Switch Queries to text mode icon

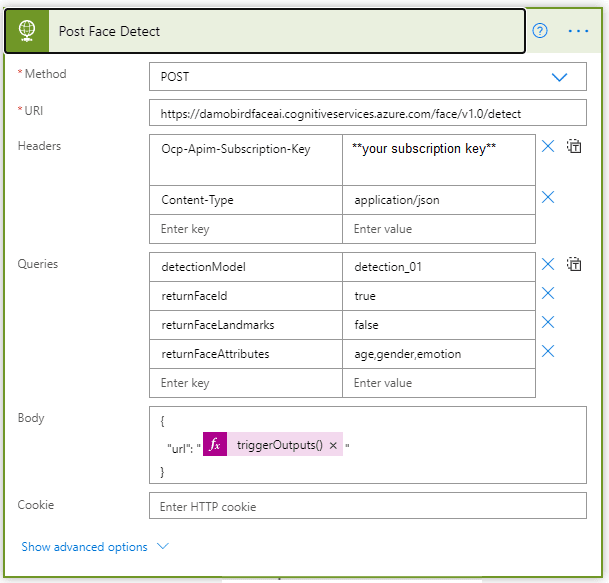[574, 265]
